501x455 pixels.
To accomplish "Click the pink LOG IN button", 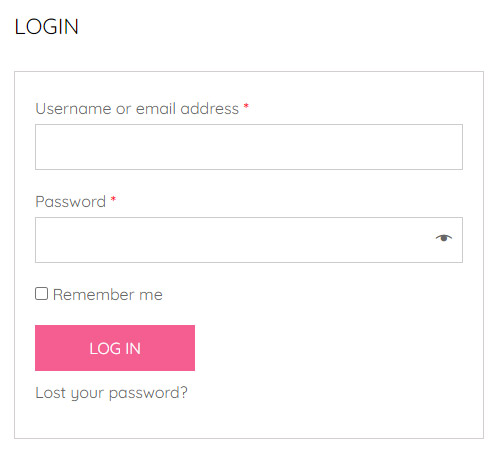I will [115, 348].
